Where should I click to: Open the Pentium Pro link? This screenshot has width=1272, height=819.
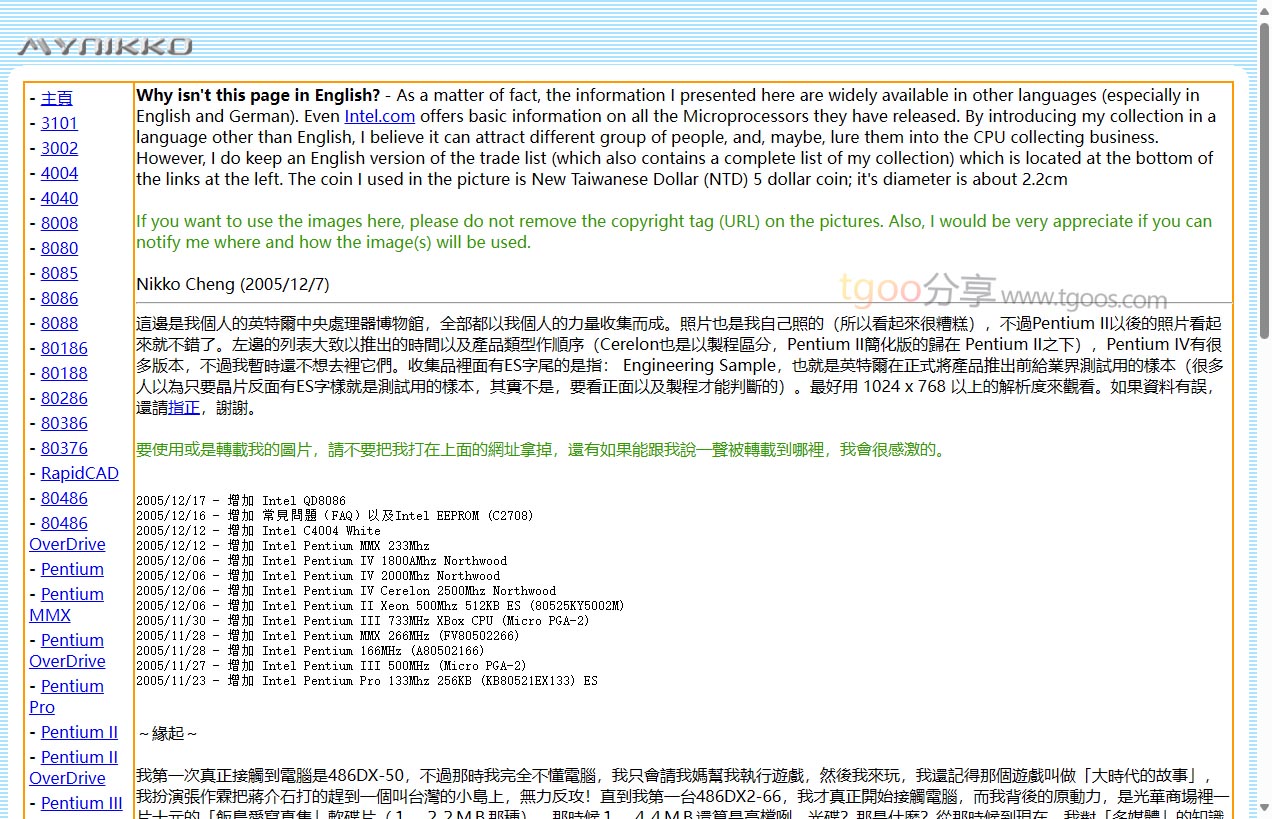66,697
